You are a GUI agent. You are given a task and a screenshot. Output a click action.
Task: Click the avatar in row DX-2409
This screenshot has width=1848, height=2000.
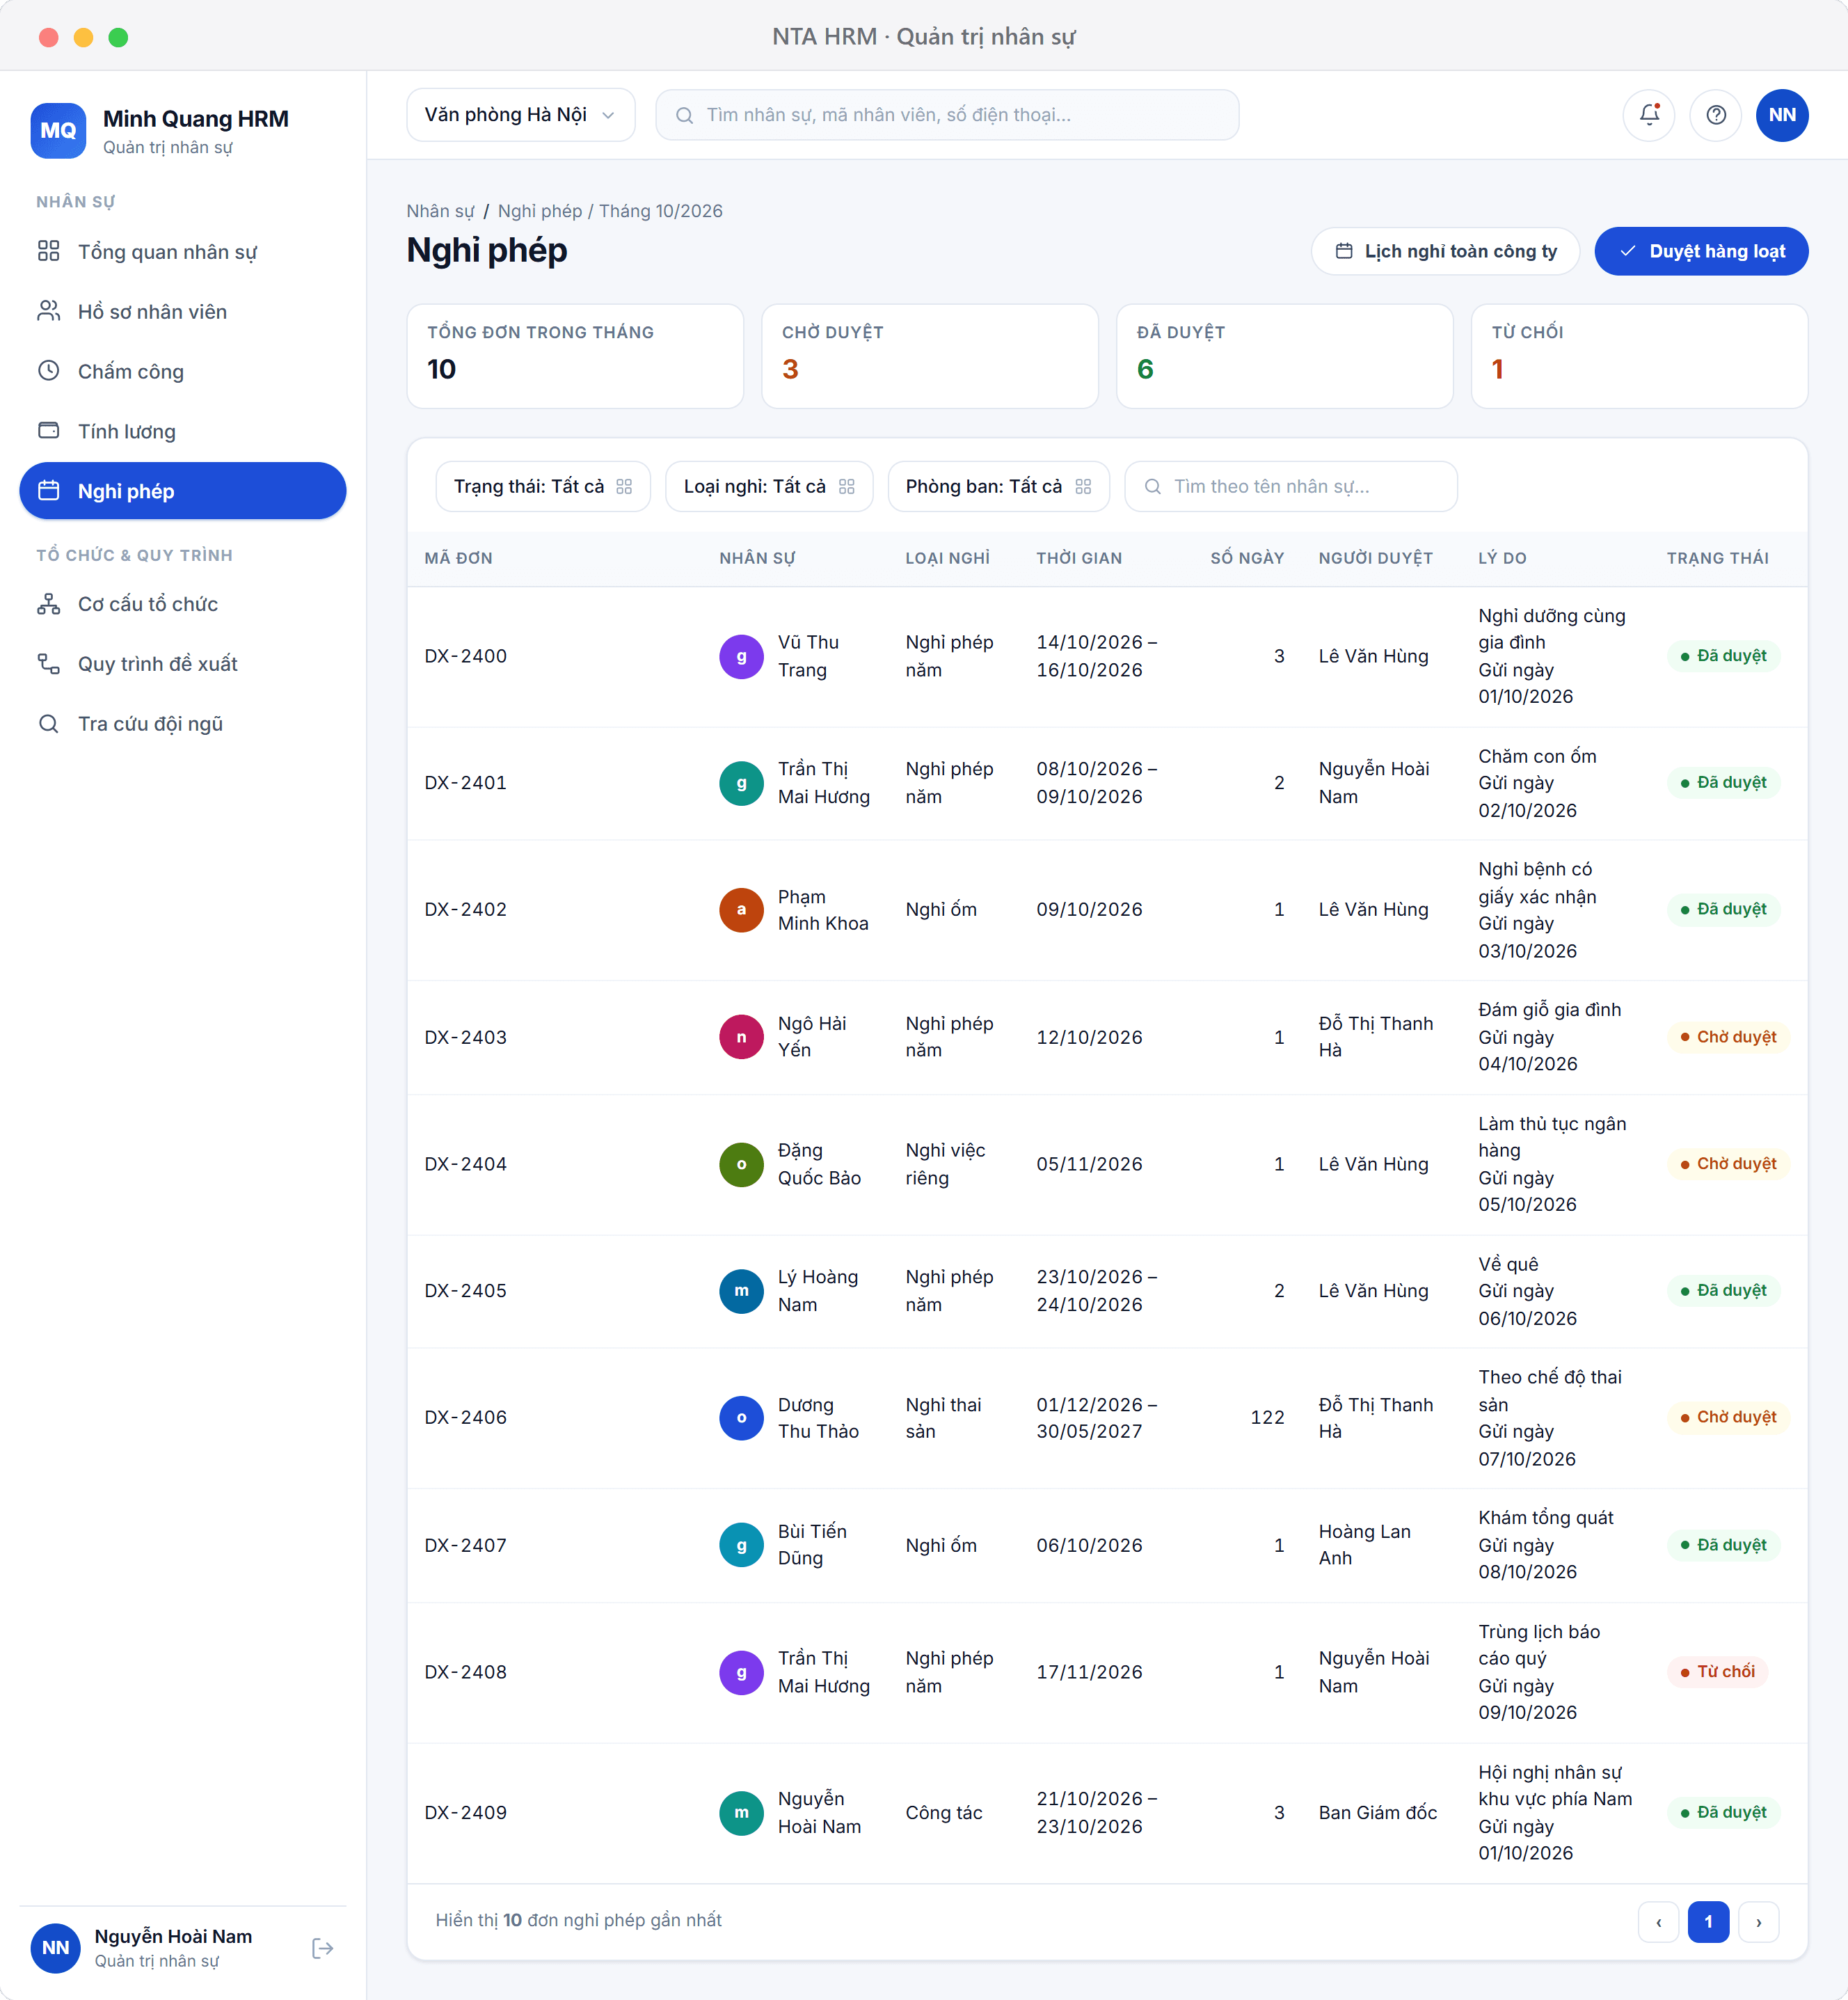coord(741,1813)
